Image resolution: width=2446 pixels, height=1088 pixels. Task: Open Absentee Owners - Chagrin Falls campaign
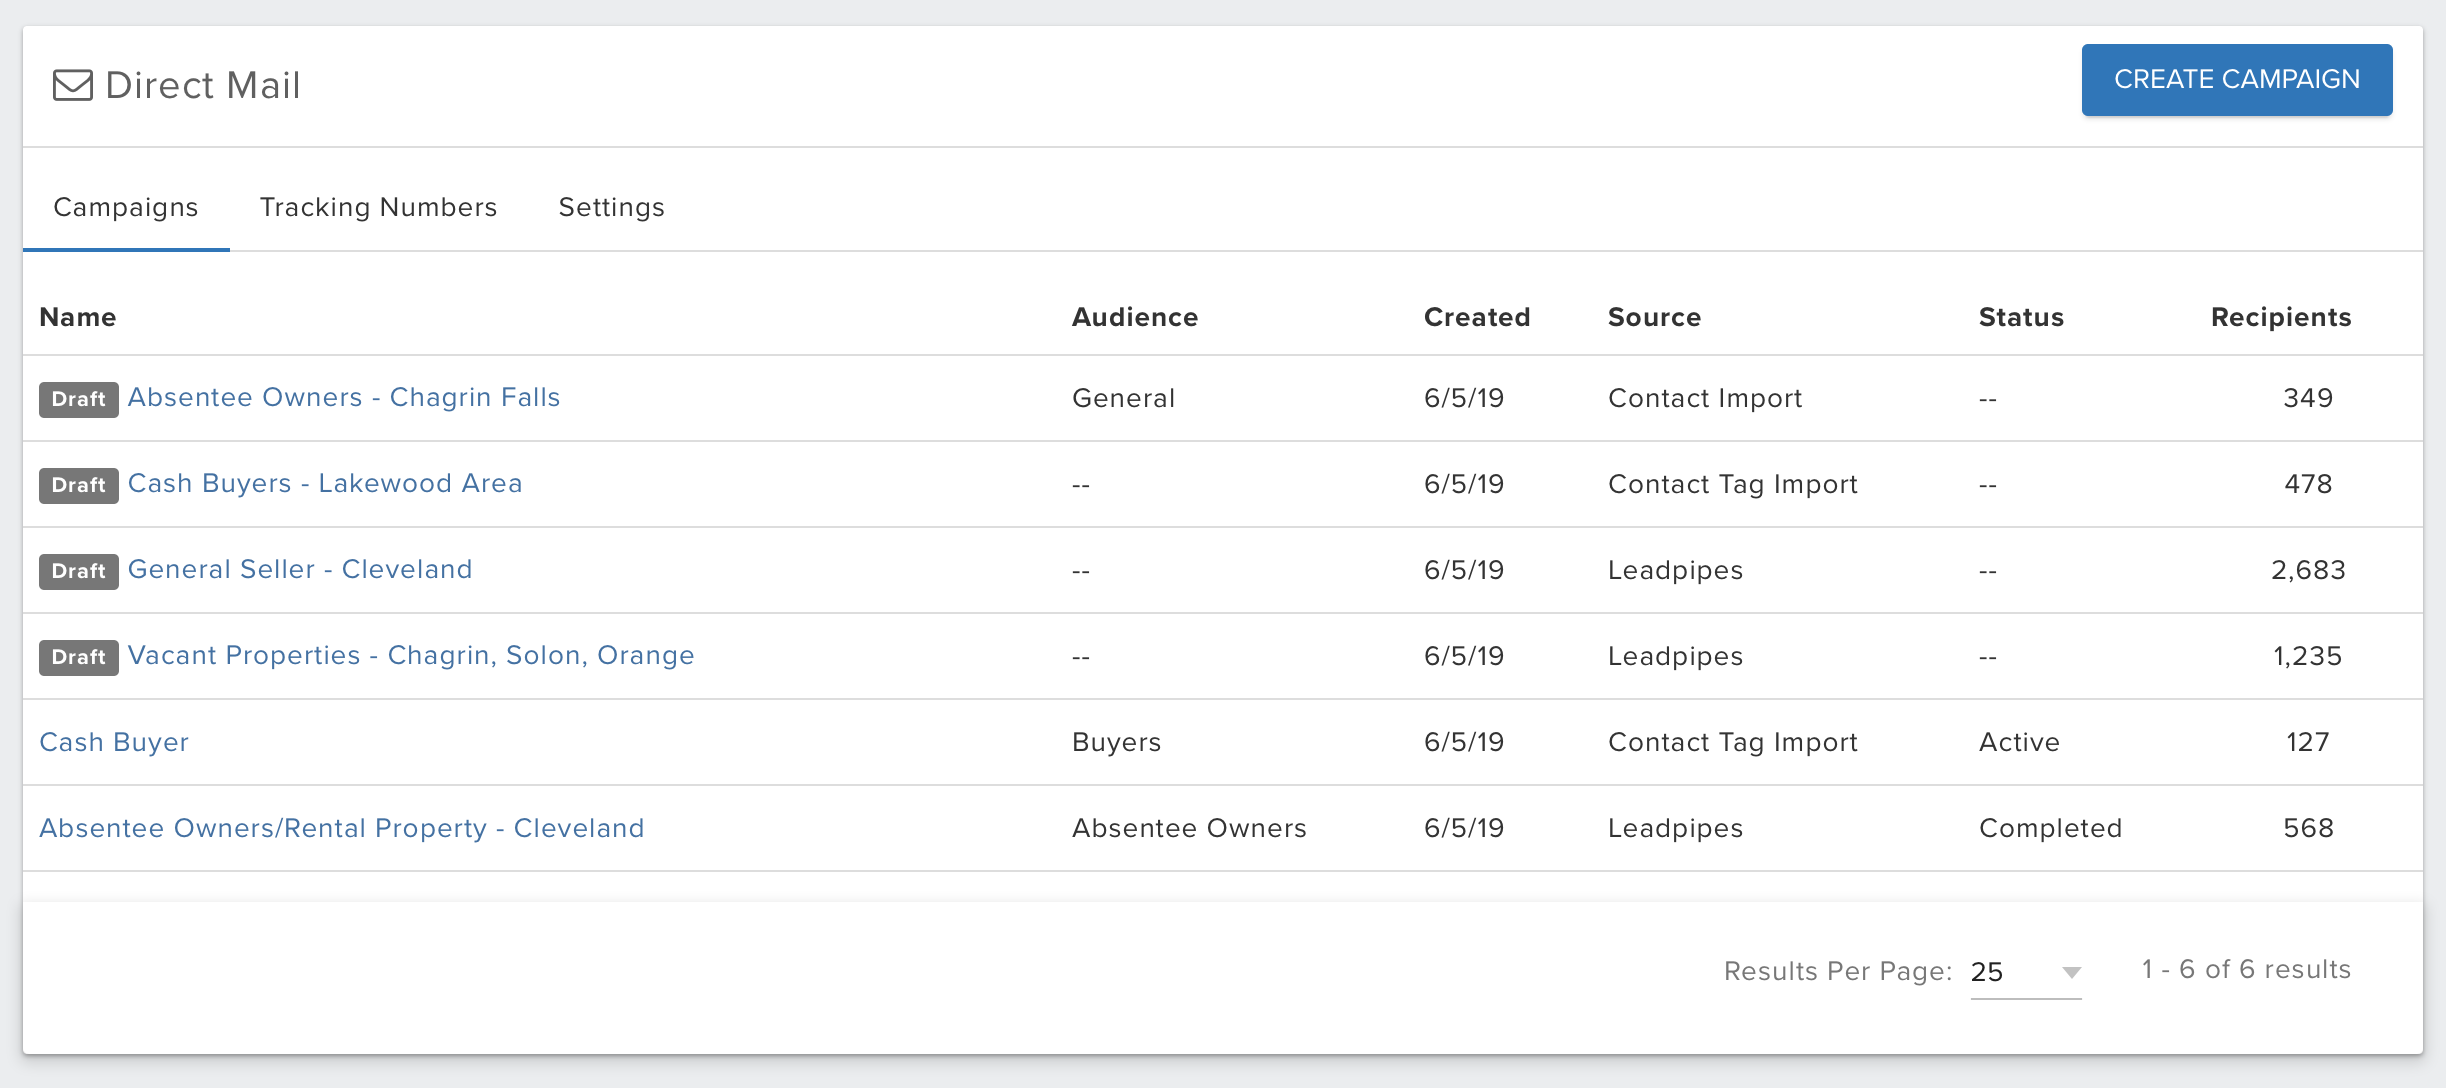click(x=344, y=397)
